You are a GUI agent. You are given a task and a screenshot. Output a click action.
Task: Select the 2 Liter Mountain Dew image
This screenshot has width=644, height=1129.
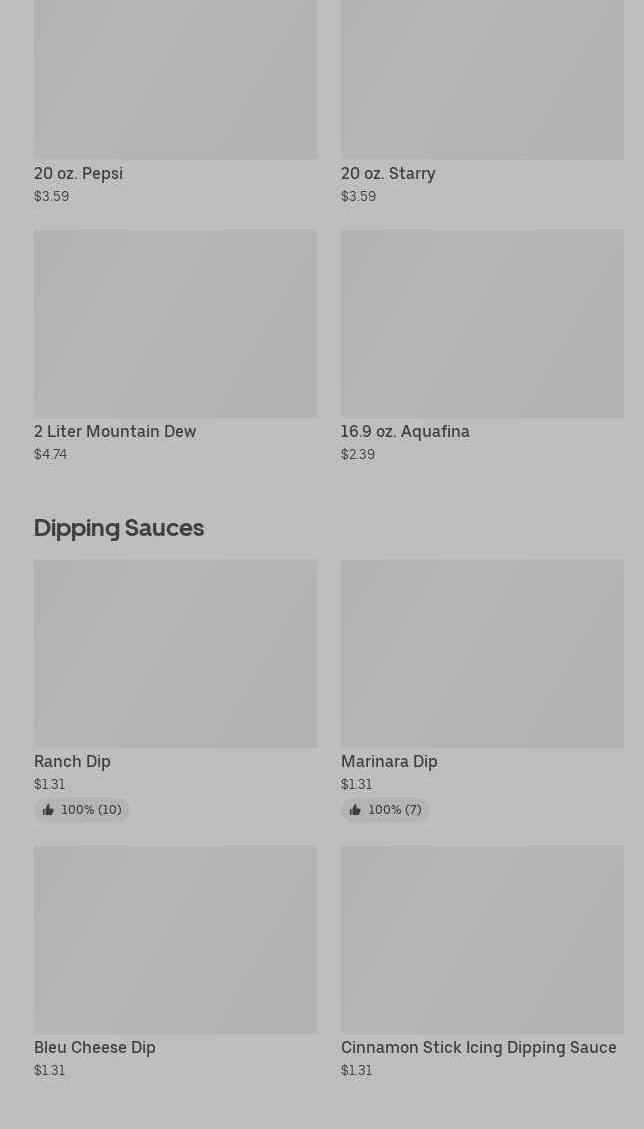[175, 324]
